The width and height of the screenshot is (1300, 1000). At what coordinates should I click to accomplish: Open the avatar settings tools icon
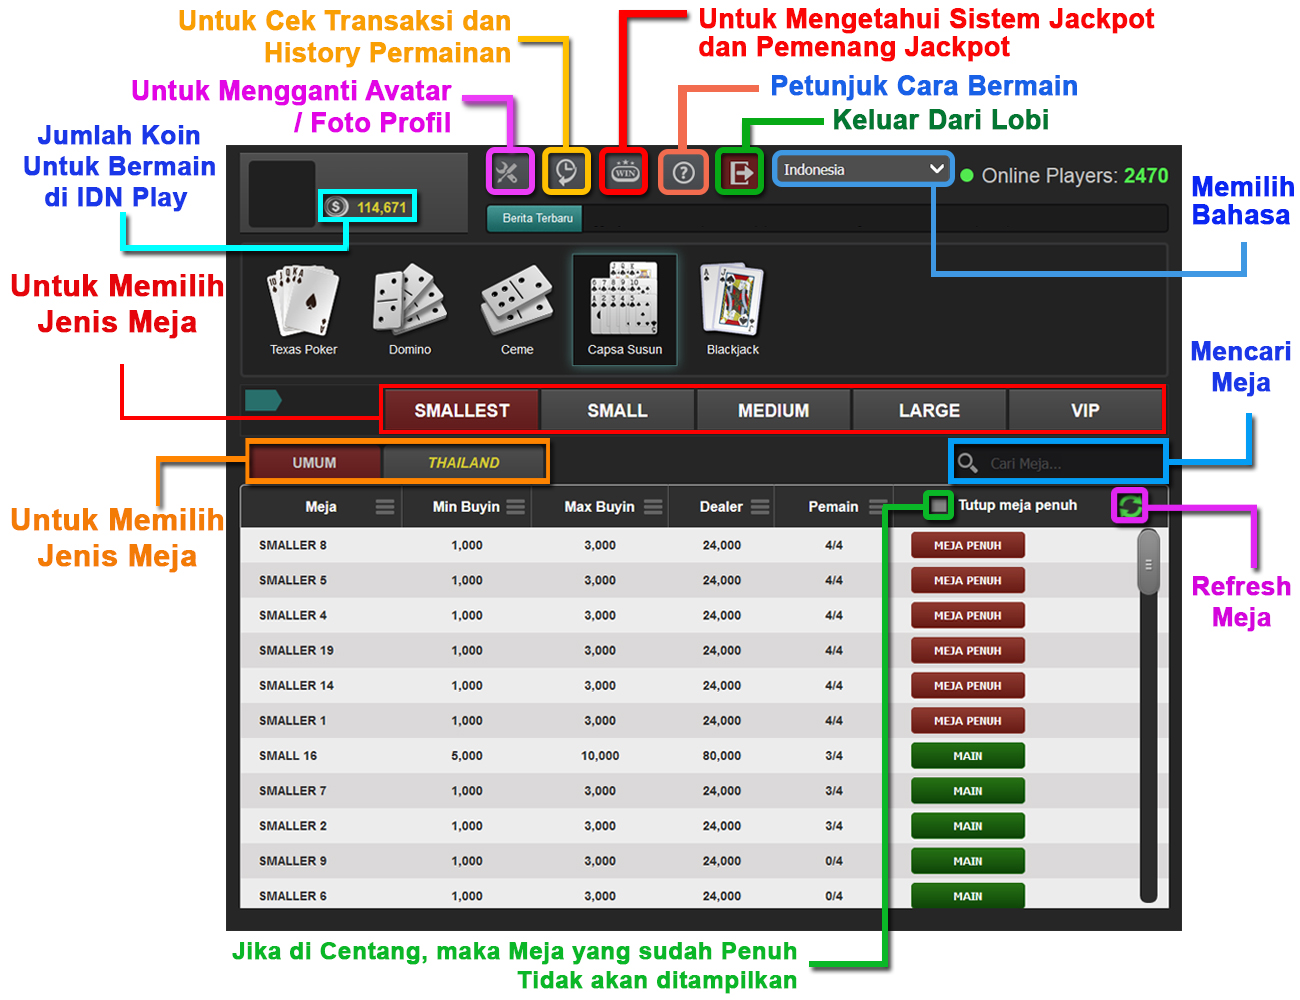point(507,172)
